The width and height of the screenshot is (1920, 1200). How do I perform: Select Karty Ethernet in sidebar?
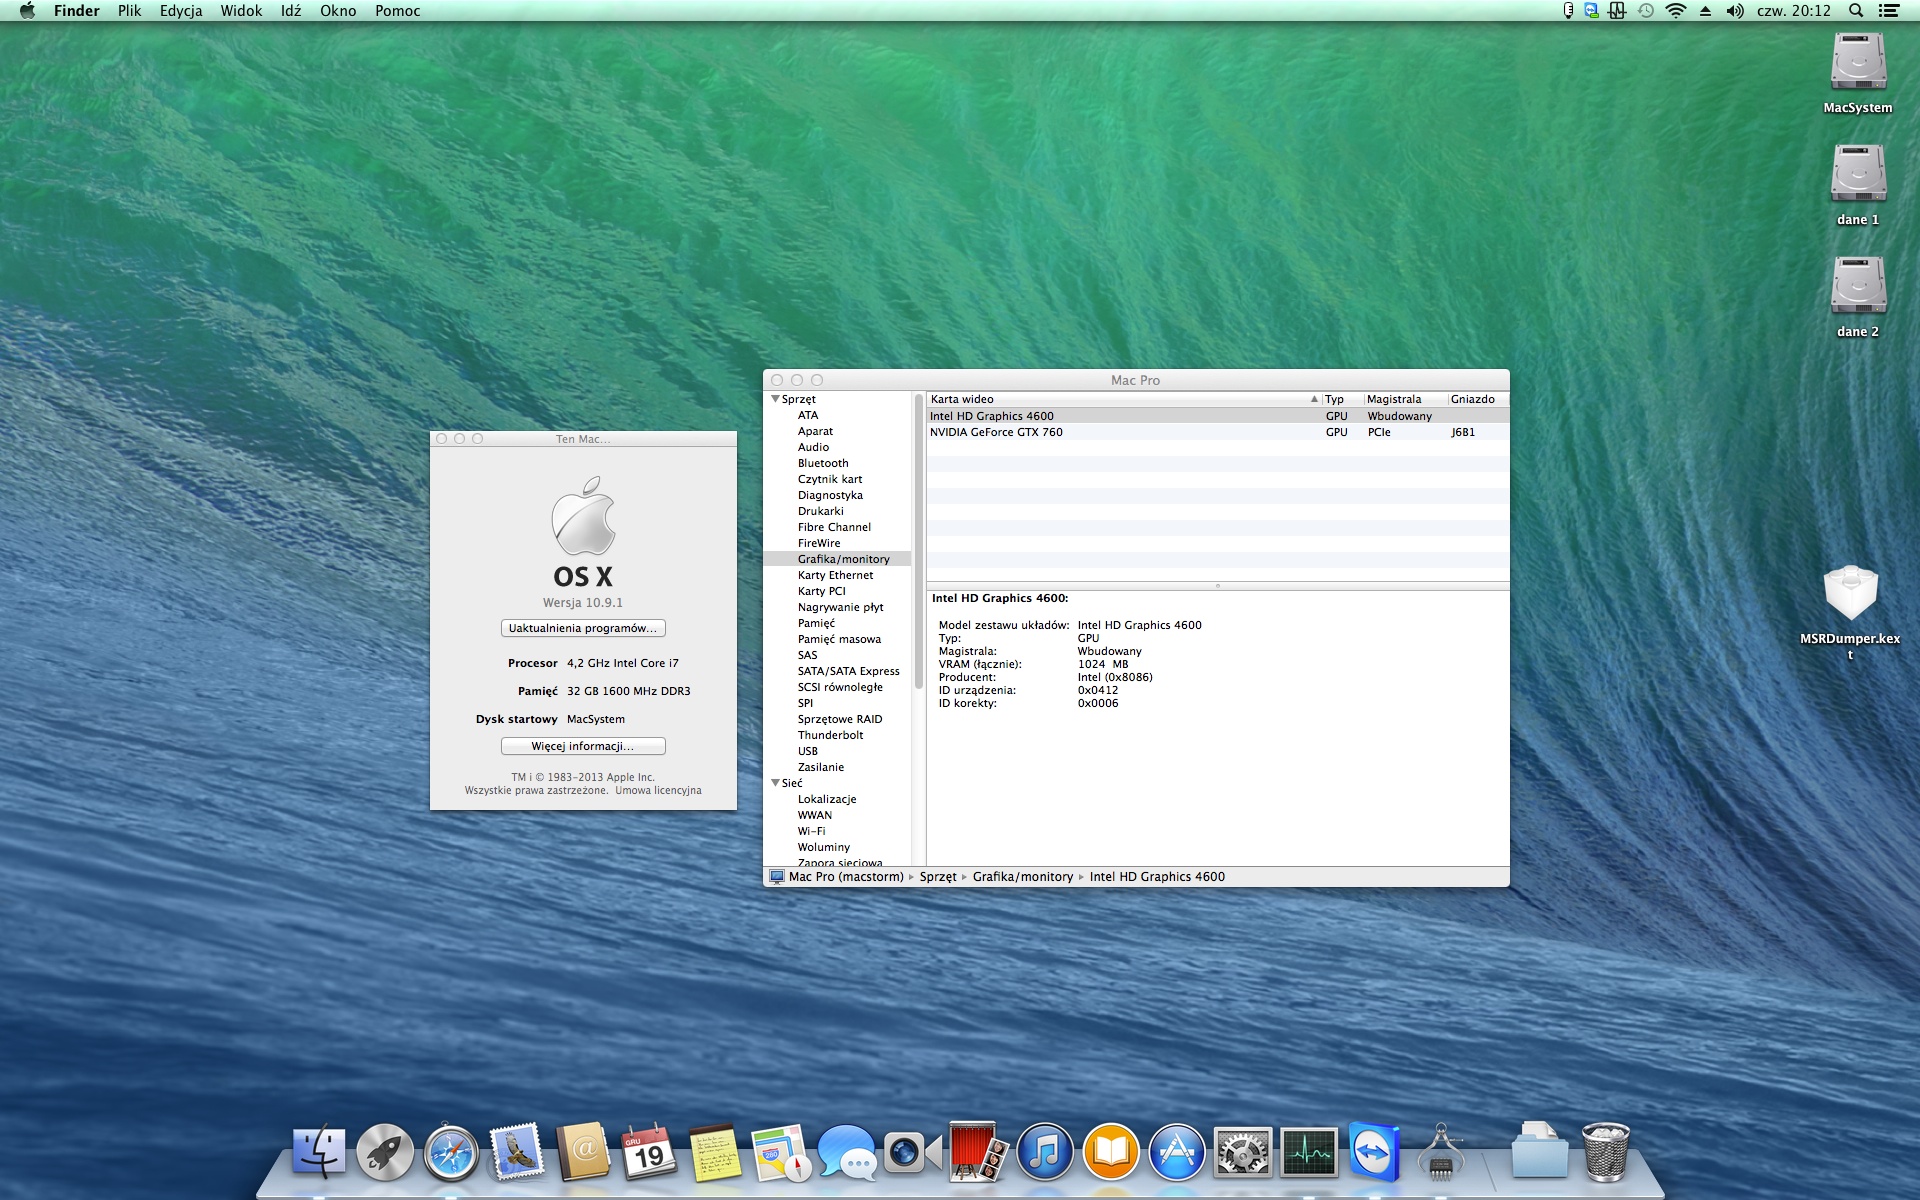[x=836, y=575]
